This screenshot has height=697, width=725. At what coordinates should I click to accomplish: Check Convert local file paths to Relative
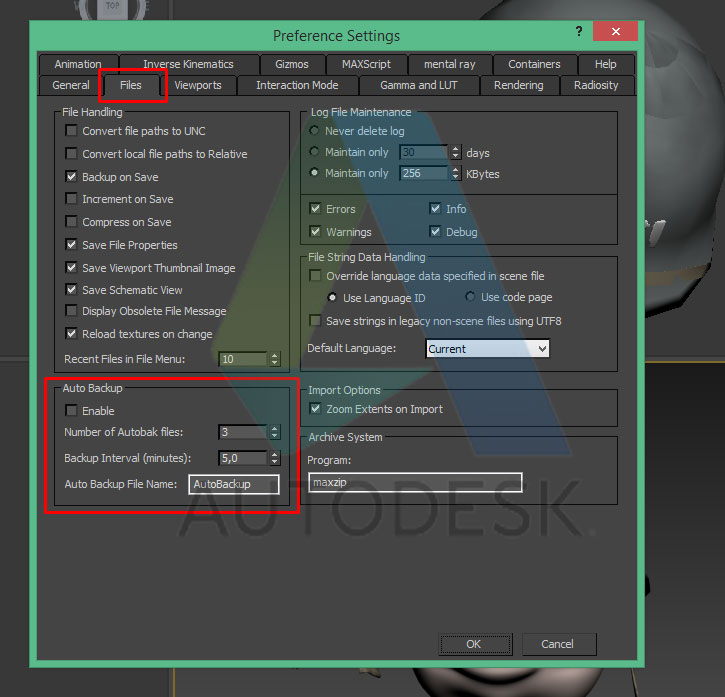coord(71,153)
